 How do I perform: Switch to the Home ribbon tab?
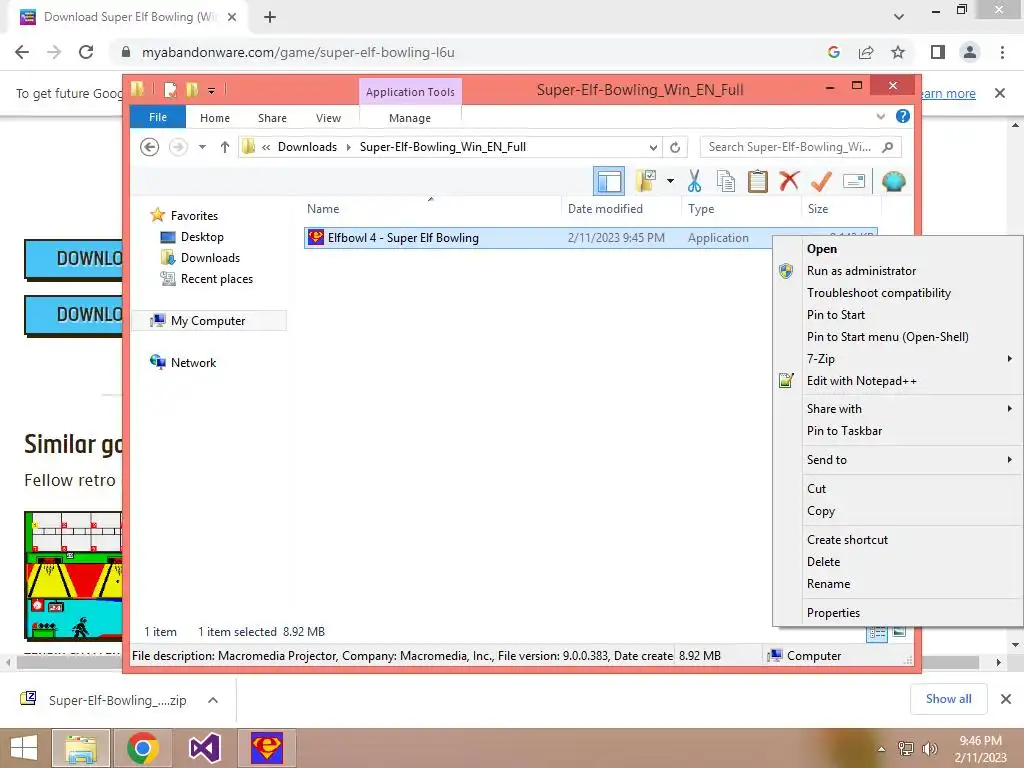coord(215,118)
